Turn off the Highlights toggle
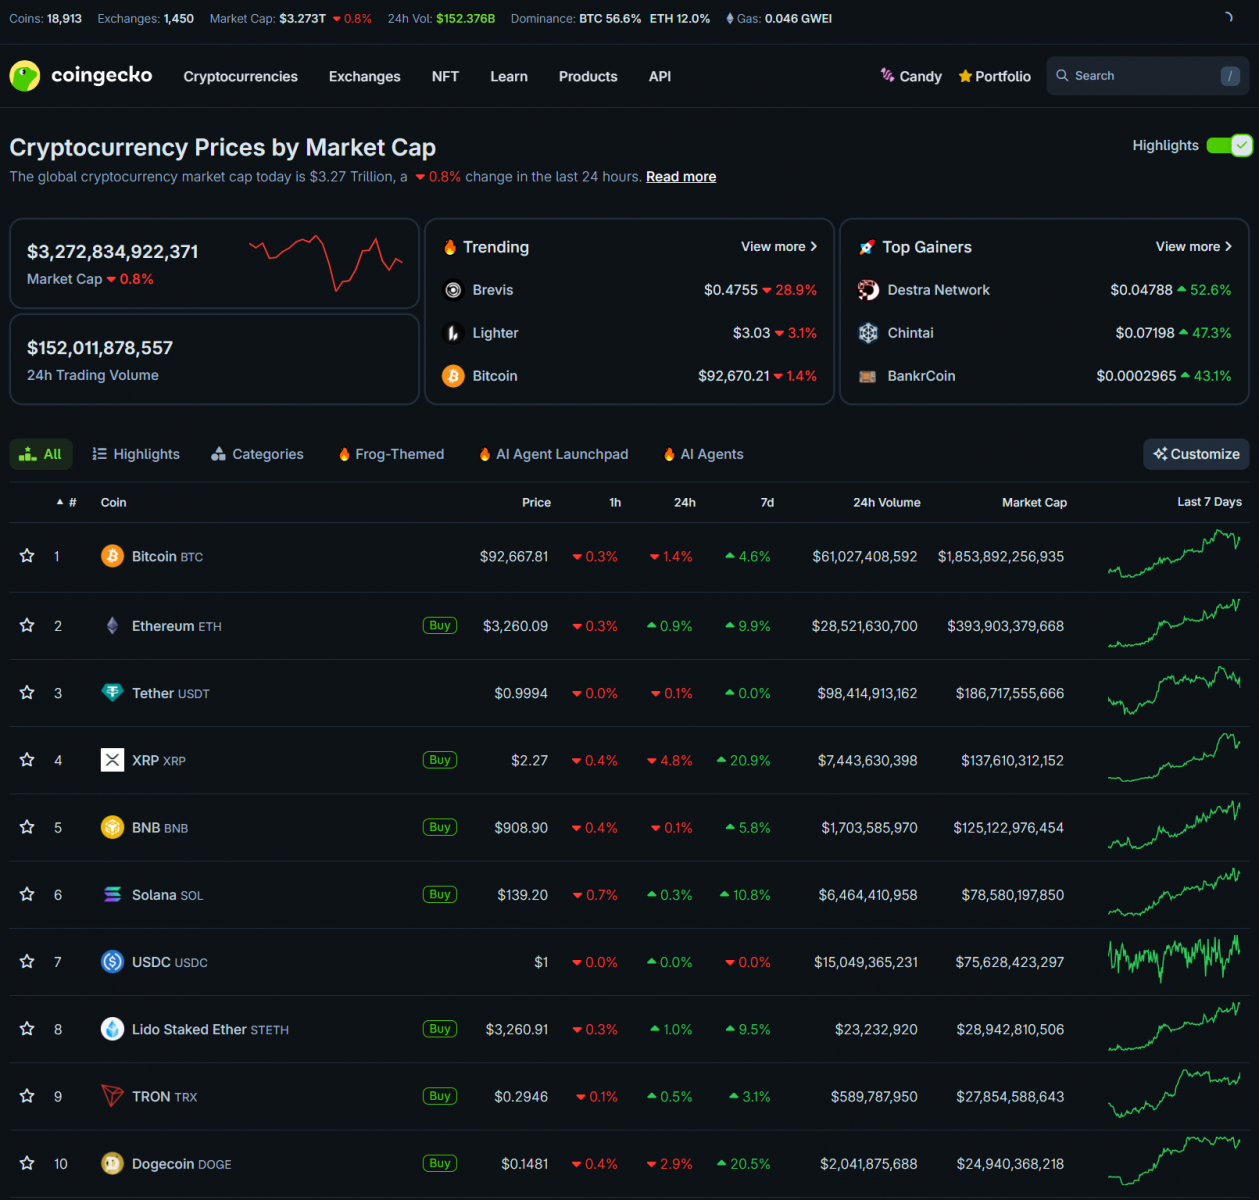 tap(1228, 146)
